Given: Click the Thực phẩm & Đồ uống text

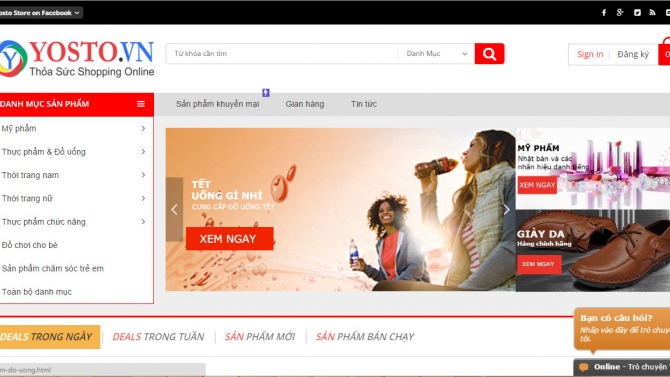Looking at the screenshot, I should (x=44, y=152).
